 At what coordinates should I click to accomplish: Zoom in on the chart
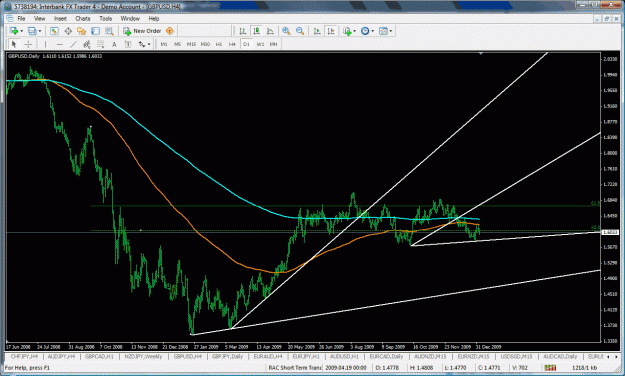286,31
